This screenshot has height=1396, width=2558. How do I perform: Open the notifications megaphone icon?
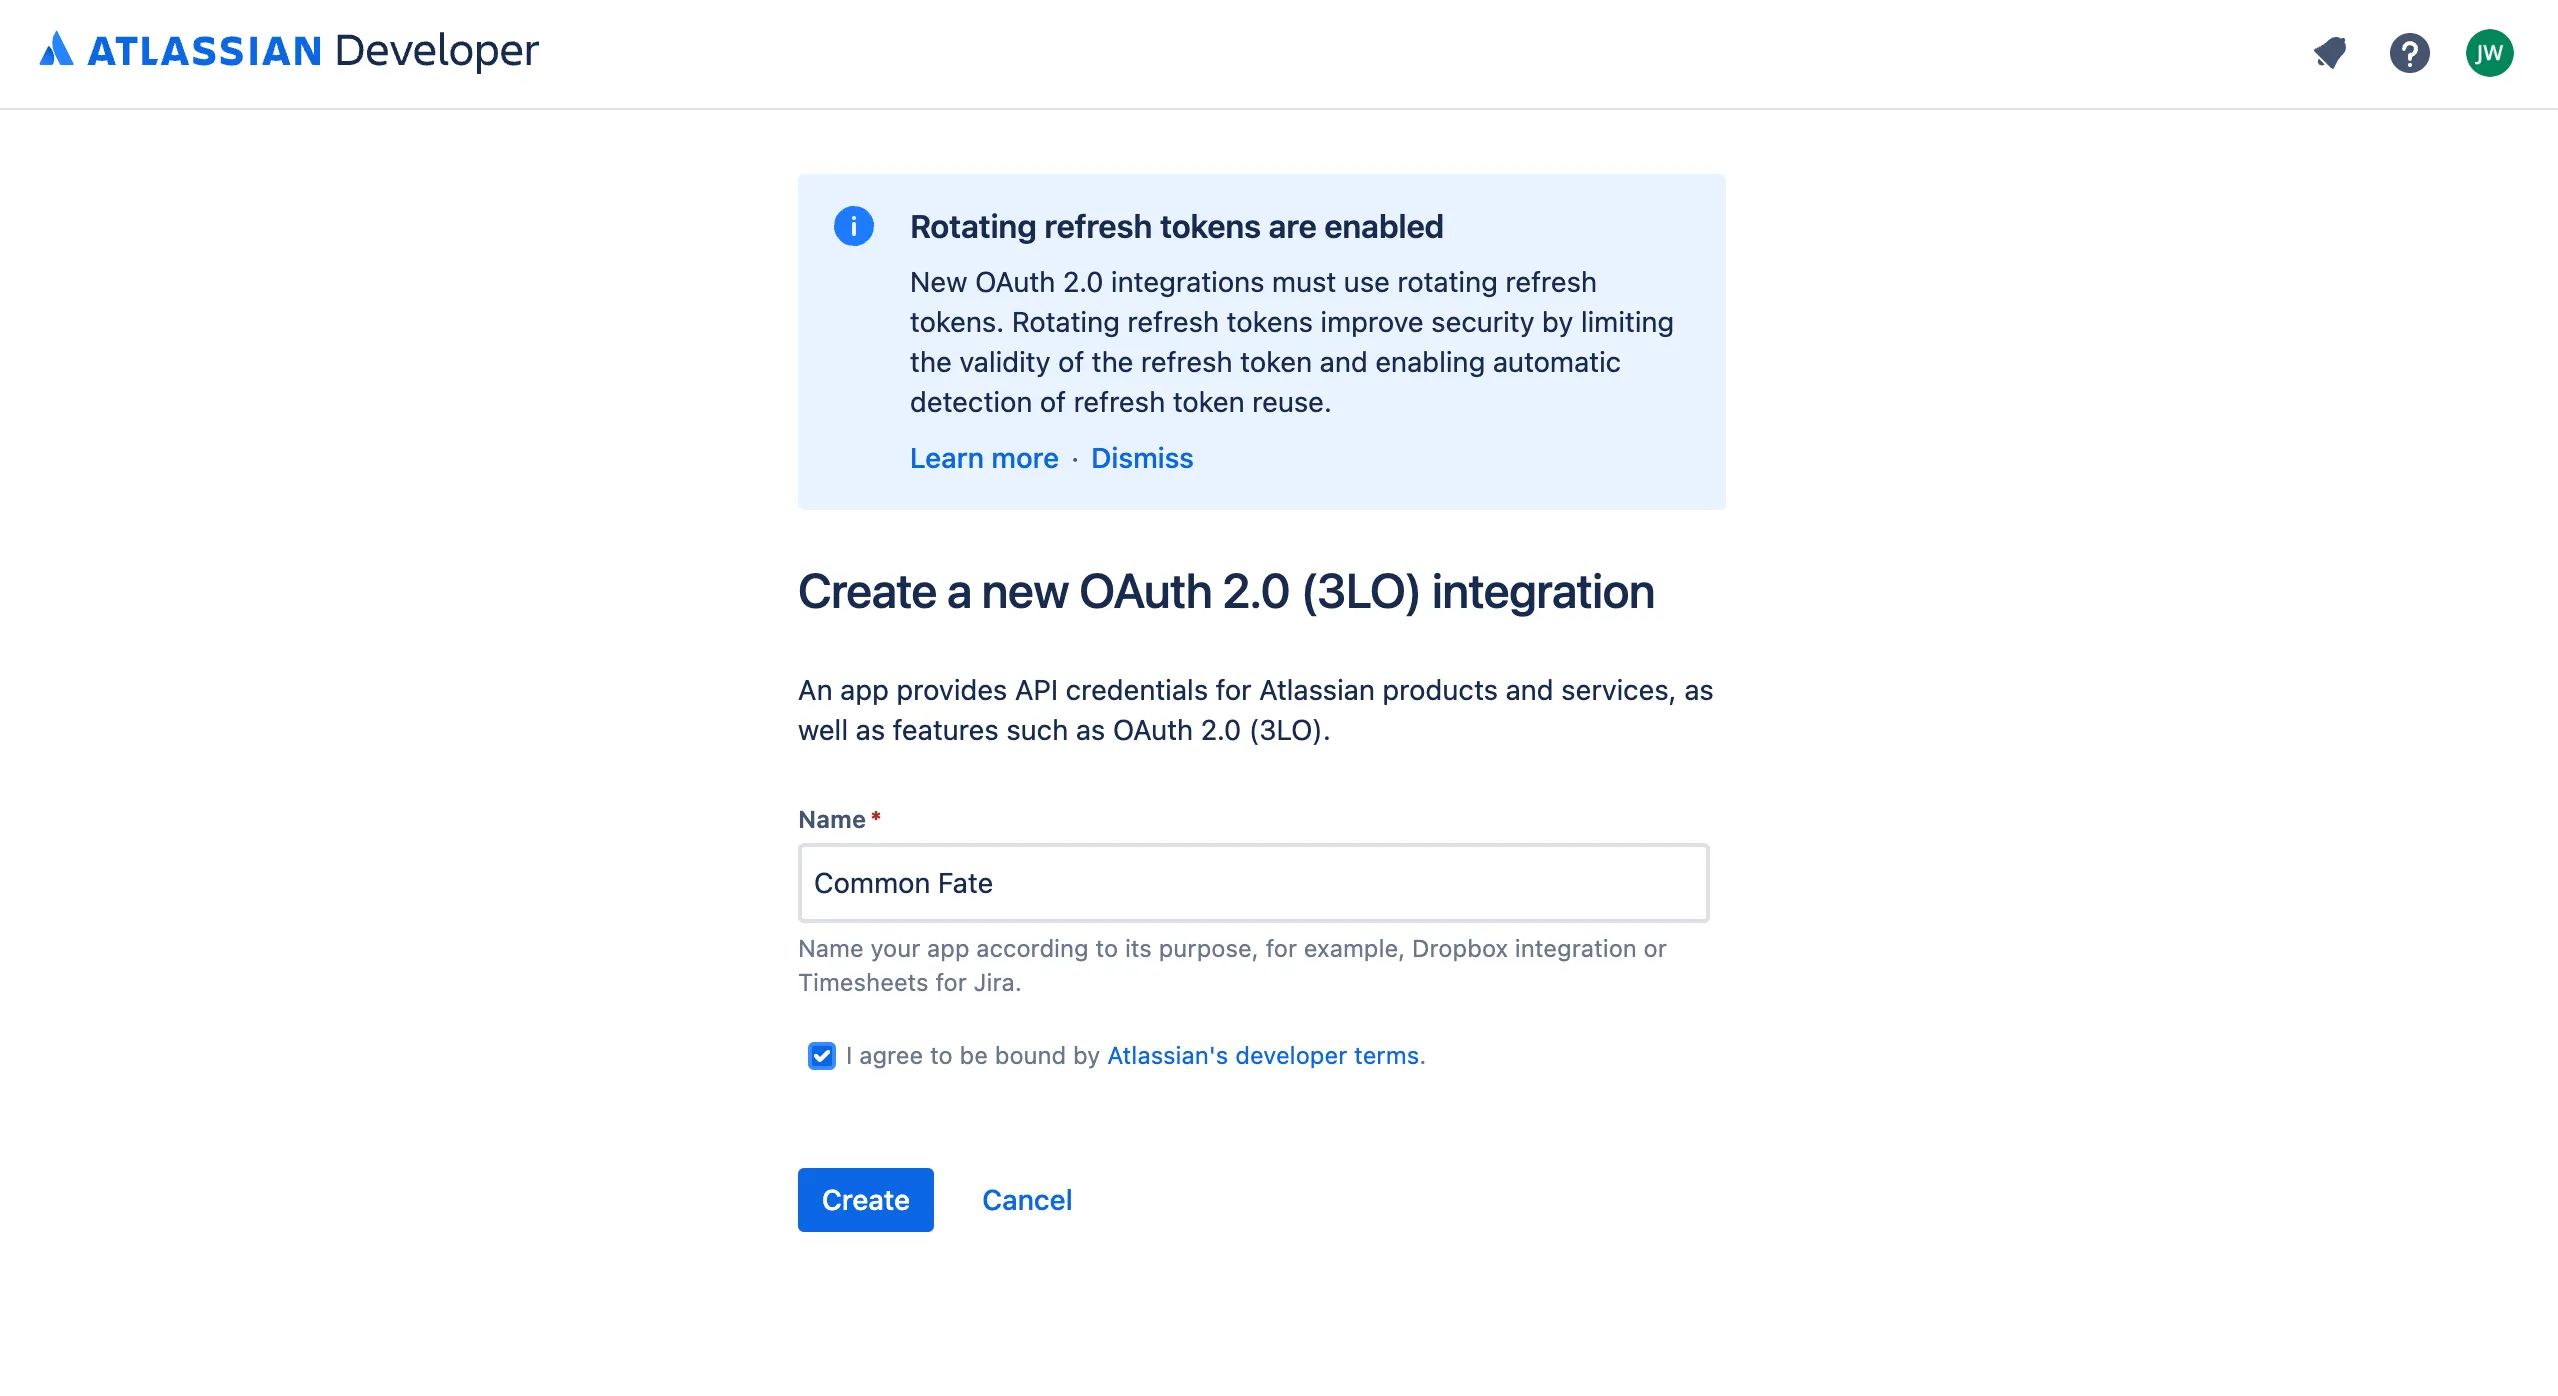coord(2330,53)
